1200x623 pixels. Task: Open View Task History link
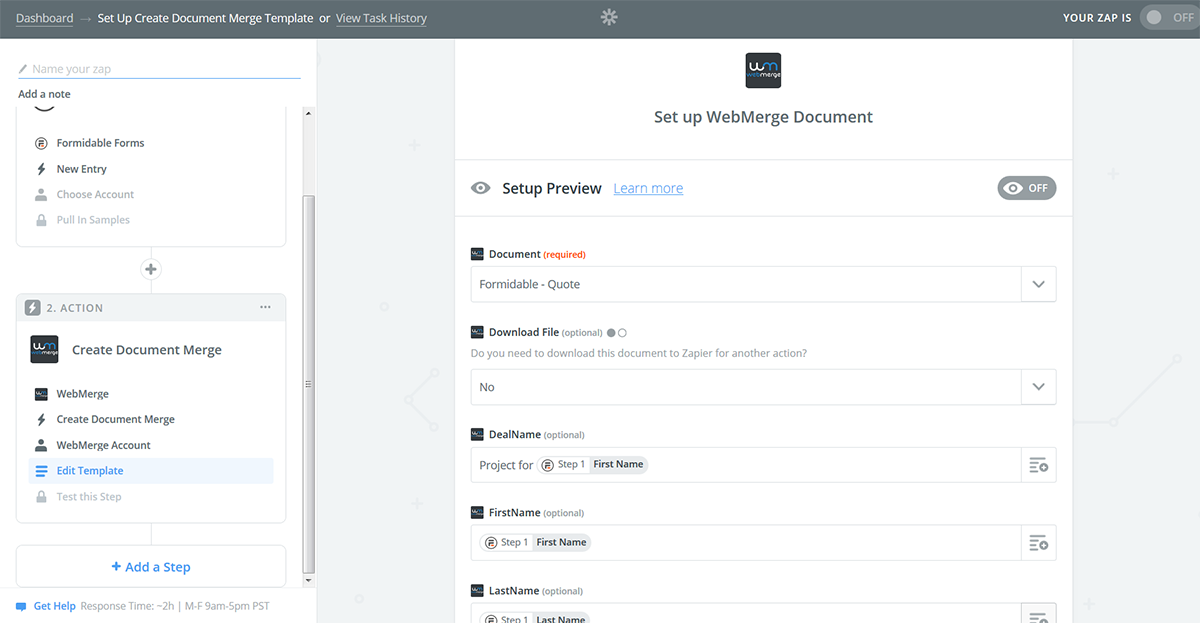click(381, 18)
